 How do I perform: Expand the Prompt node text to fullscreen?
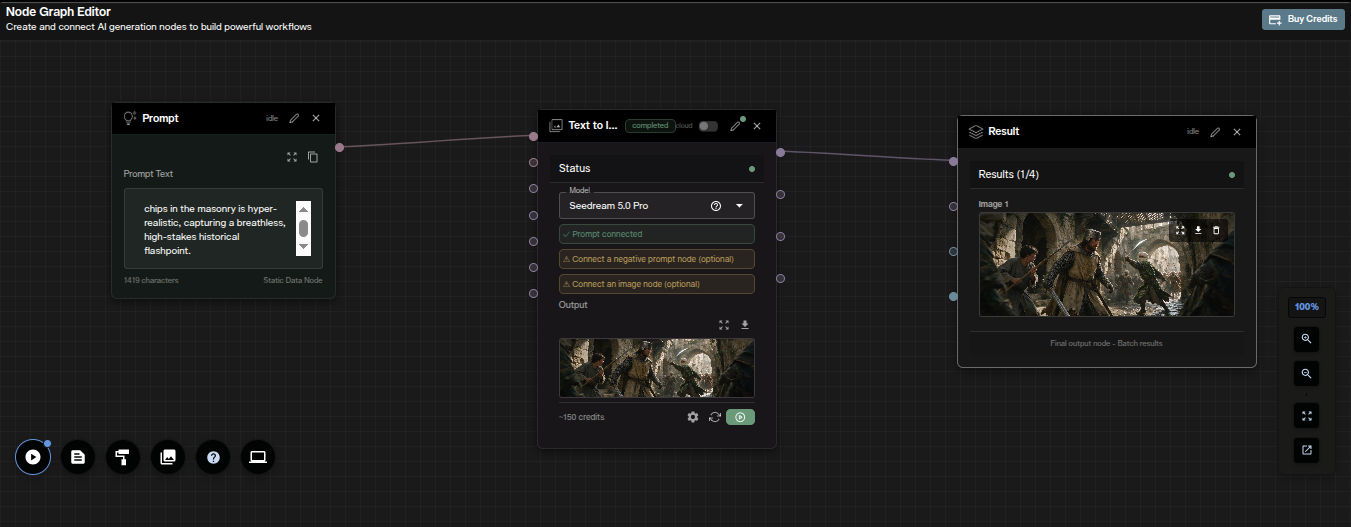pos(292,157)
